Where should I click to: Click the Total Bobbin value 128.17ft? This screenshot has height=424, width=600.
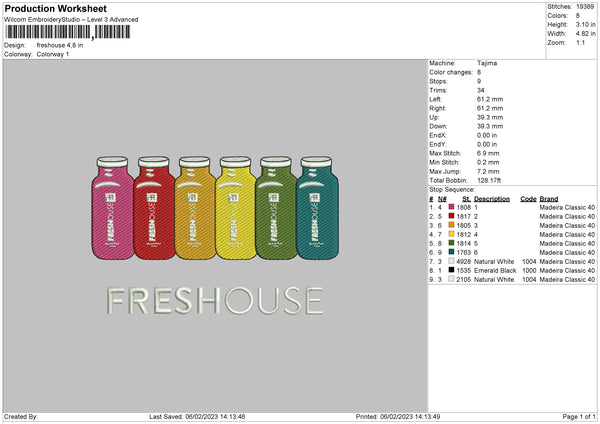[x=489, y=180]
